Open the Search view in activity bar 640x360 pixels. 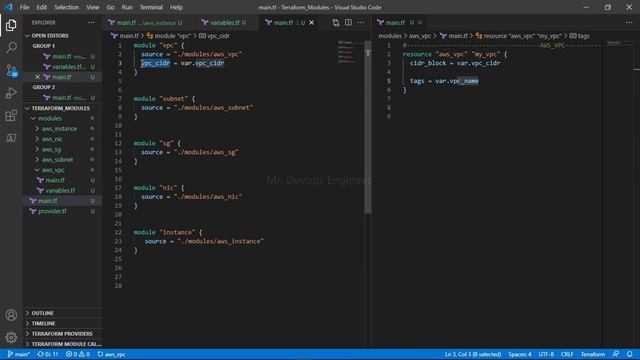[11, 47]
